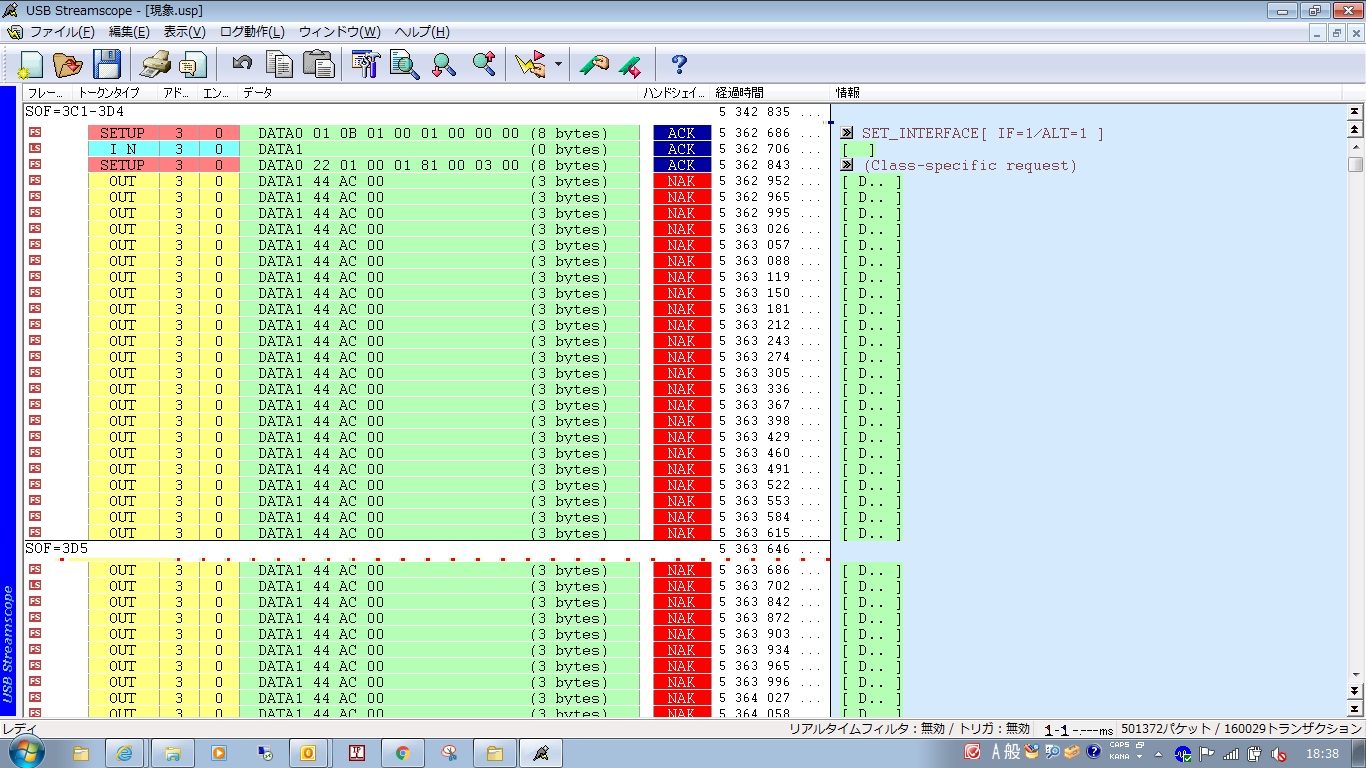
Task: Open the ヘルプ(H) menu
Action: [x=422, y=32]
